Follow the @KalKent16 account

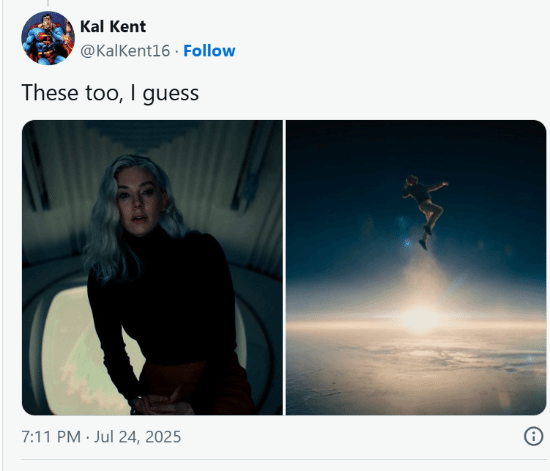209,51
